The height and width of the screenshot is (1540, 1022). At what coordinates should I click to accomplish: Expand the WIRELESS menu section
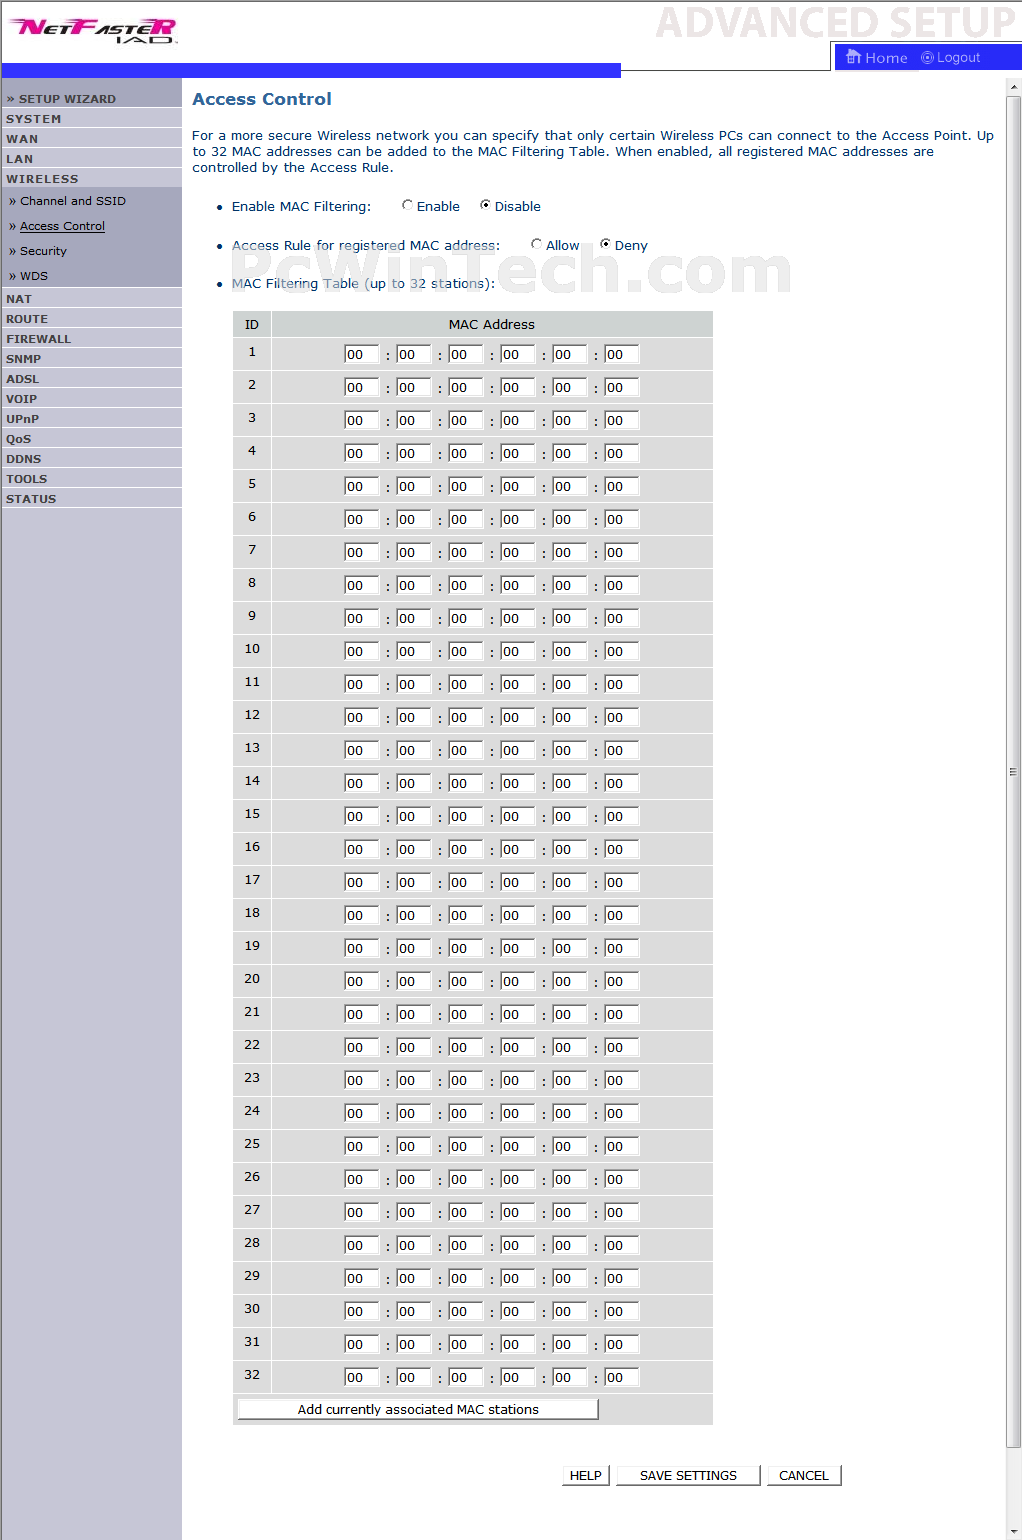pyautogui.click(x=42, y=179)
